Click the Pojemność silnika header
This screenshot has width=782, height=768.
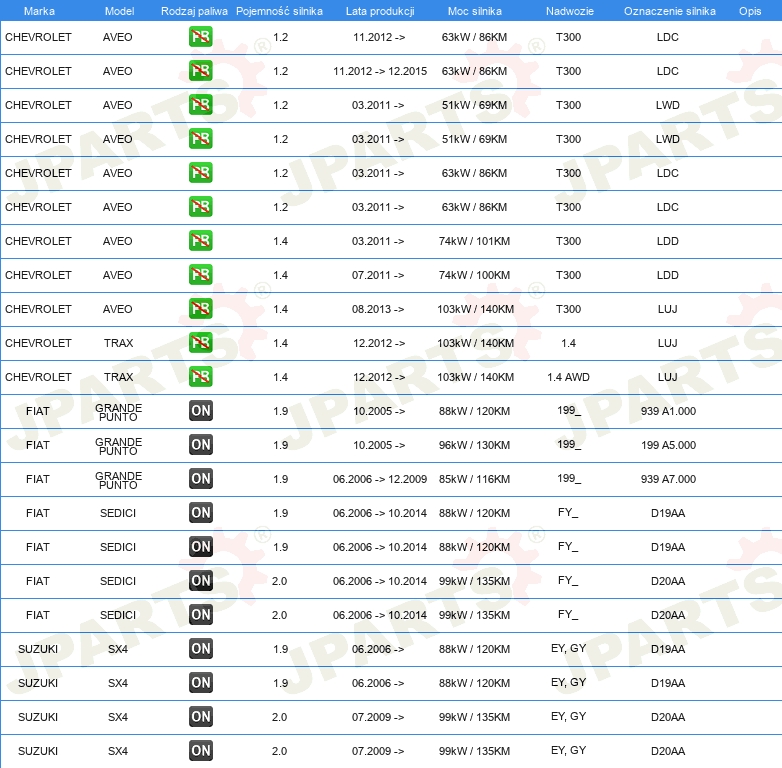tap(279, 11)
